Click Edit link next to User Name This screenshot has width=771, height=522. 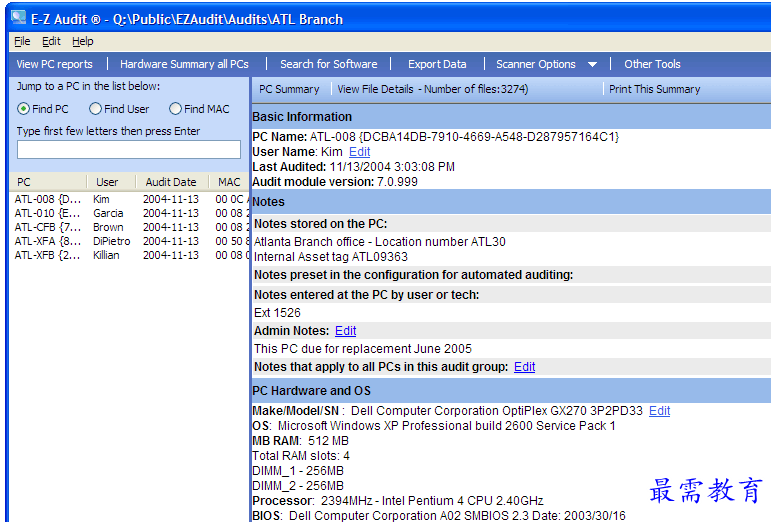[359, 152]
